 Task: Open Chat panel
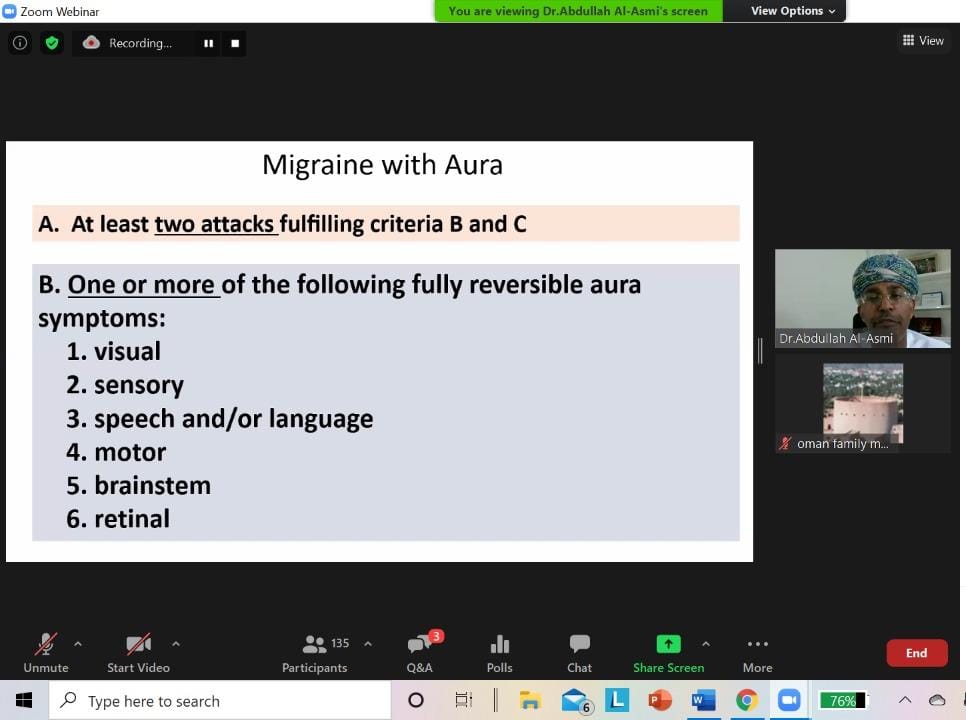579,653
